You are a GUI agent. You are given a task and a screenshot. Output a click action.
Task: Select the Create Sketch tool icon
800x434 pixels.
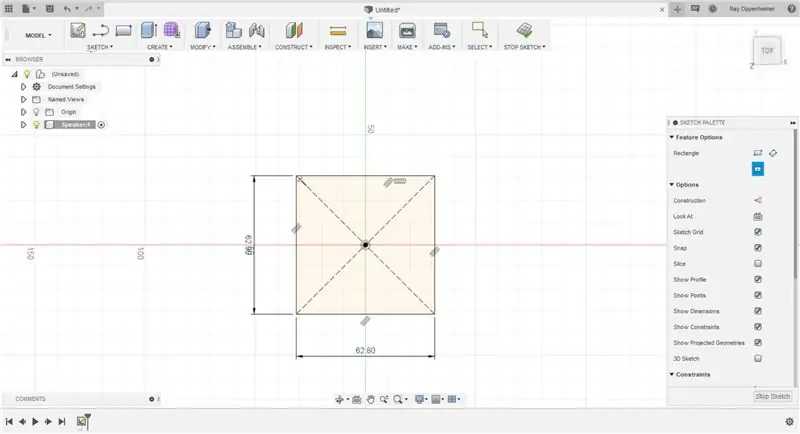[x=78, y=31]
